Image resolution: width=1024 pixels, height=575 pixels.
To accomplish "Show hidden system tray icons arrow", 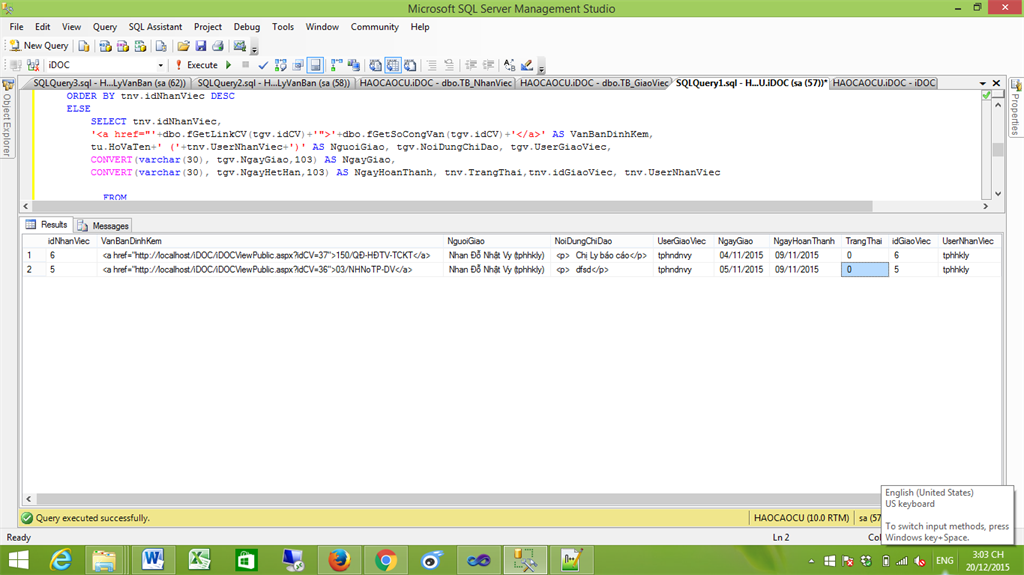I will pyautogui.click(x=811, y=561).
